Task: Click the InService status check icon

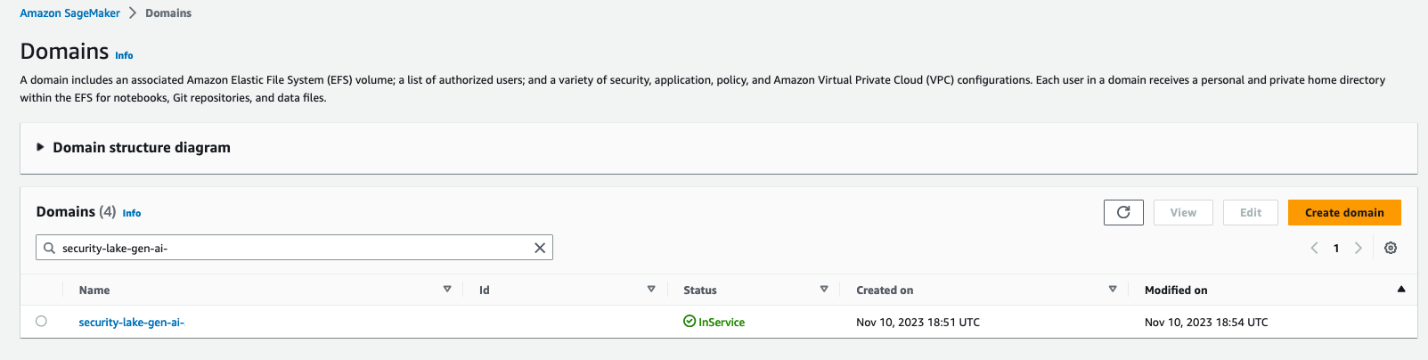Action: (689, 322)
